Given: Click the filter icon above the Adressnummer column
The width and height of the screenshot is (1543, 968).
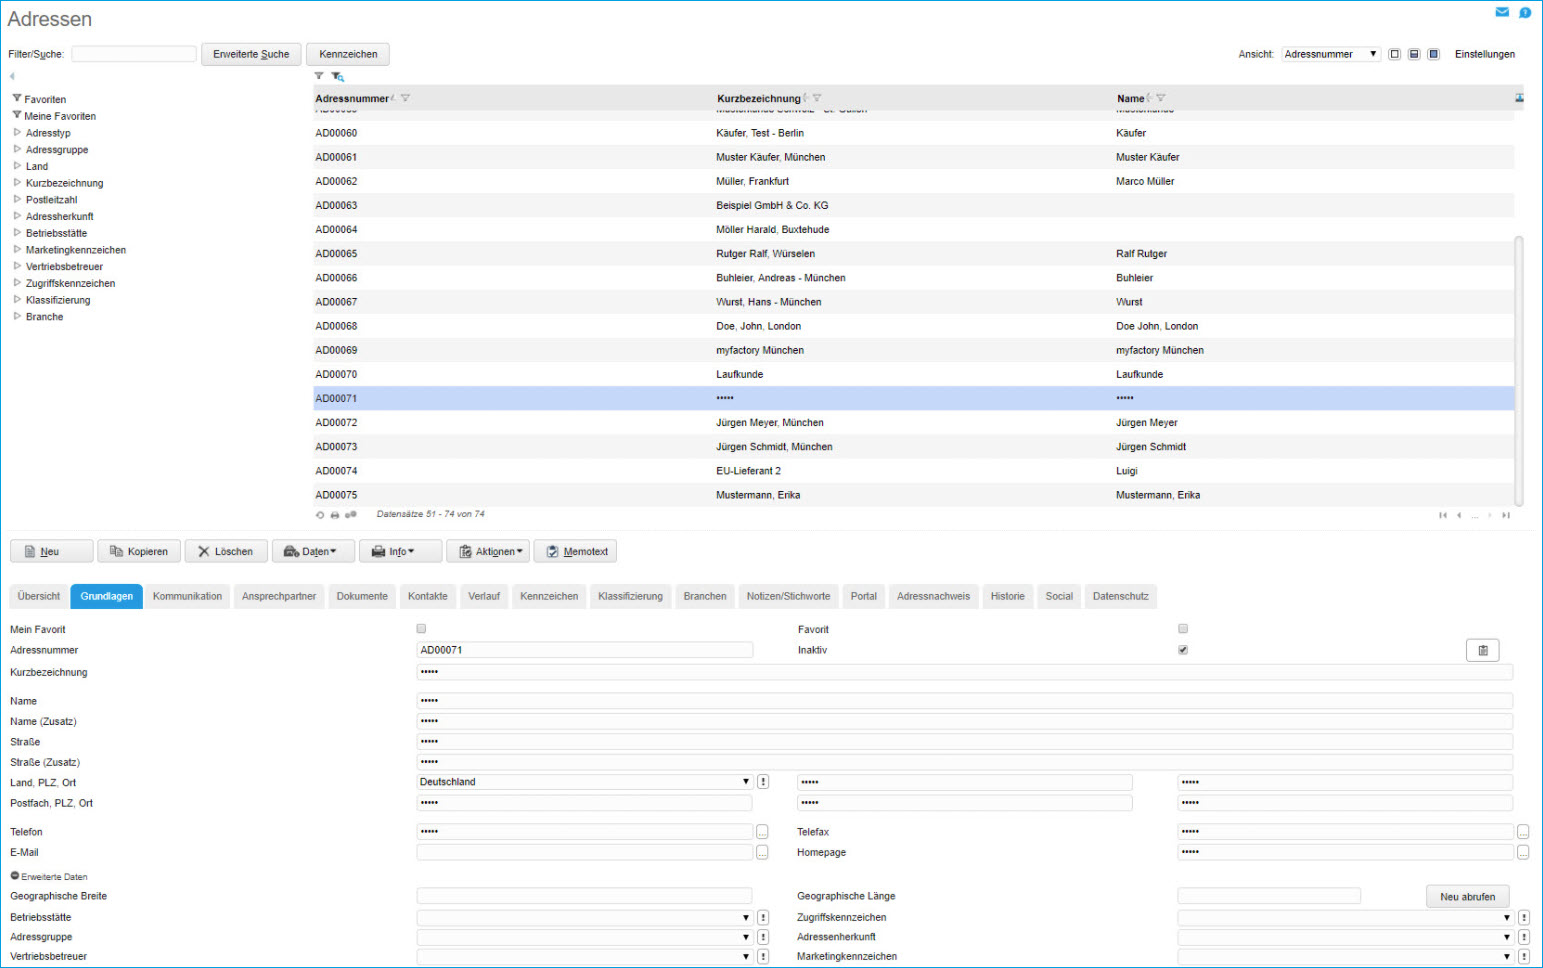Looking at the screenshot, I should pyautogui.click(x=319, y=76).
